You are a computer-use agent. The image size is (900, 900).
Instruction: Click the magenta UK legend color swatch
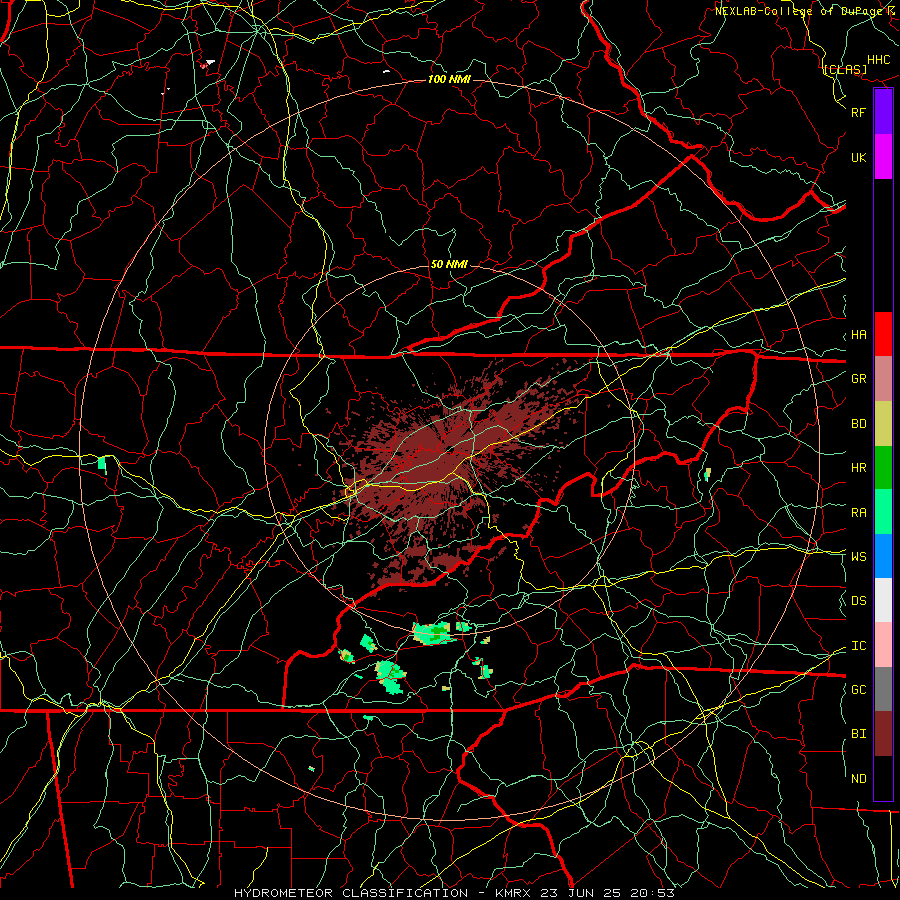pyautogui.click(x=883, y=157)
